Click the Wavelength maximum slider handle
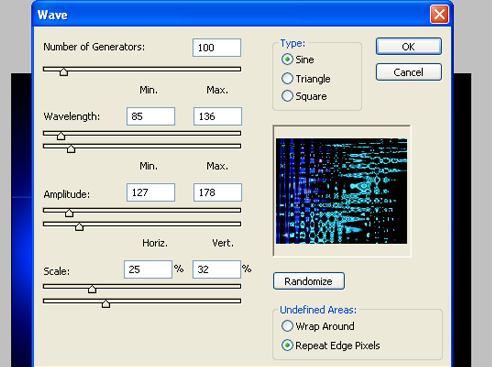Image resolution: width=492 pixels, height=367 pixels. pos(71,148)
